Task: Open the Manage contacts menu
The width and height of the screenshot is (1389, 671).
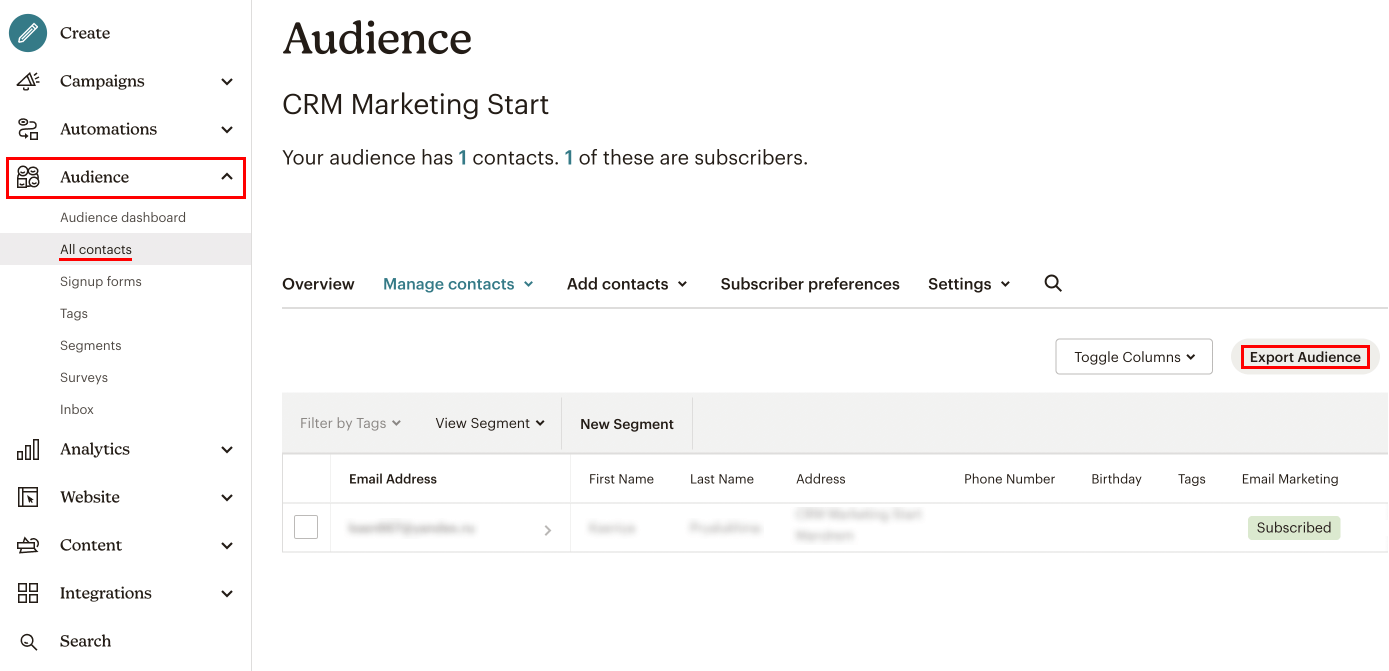Action: 457,283
